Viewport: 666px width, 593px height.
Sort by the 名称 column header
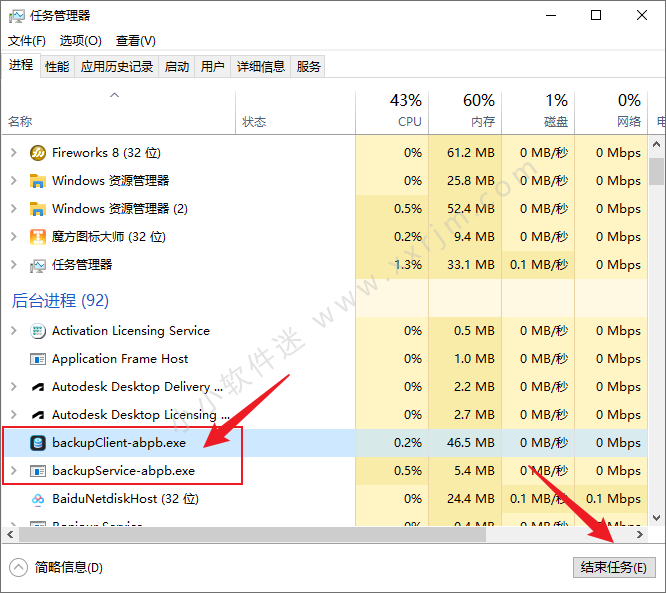(x=119, y=113)
